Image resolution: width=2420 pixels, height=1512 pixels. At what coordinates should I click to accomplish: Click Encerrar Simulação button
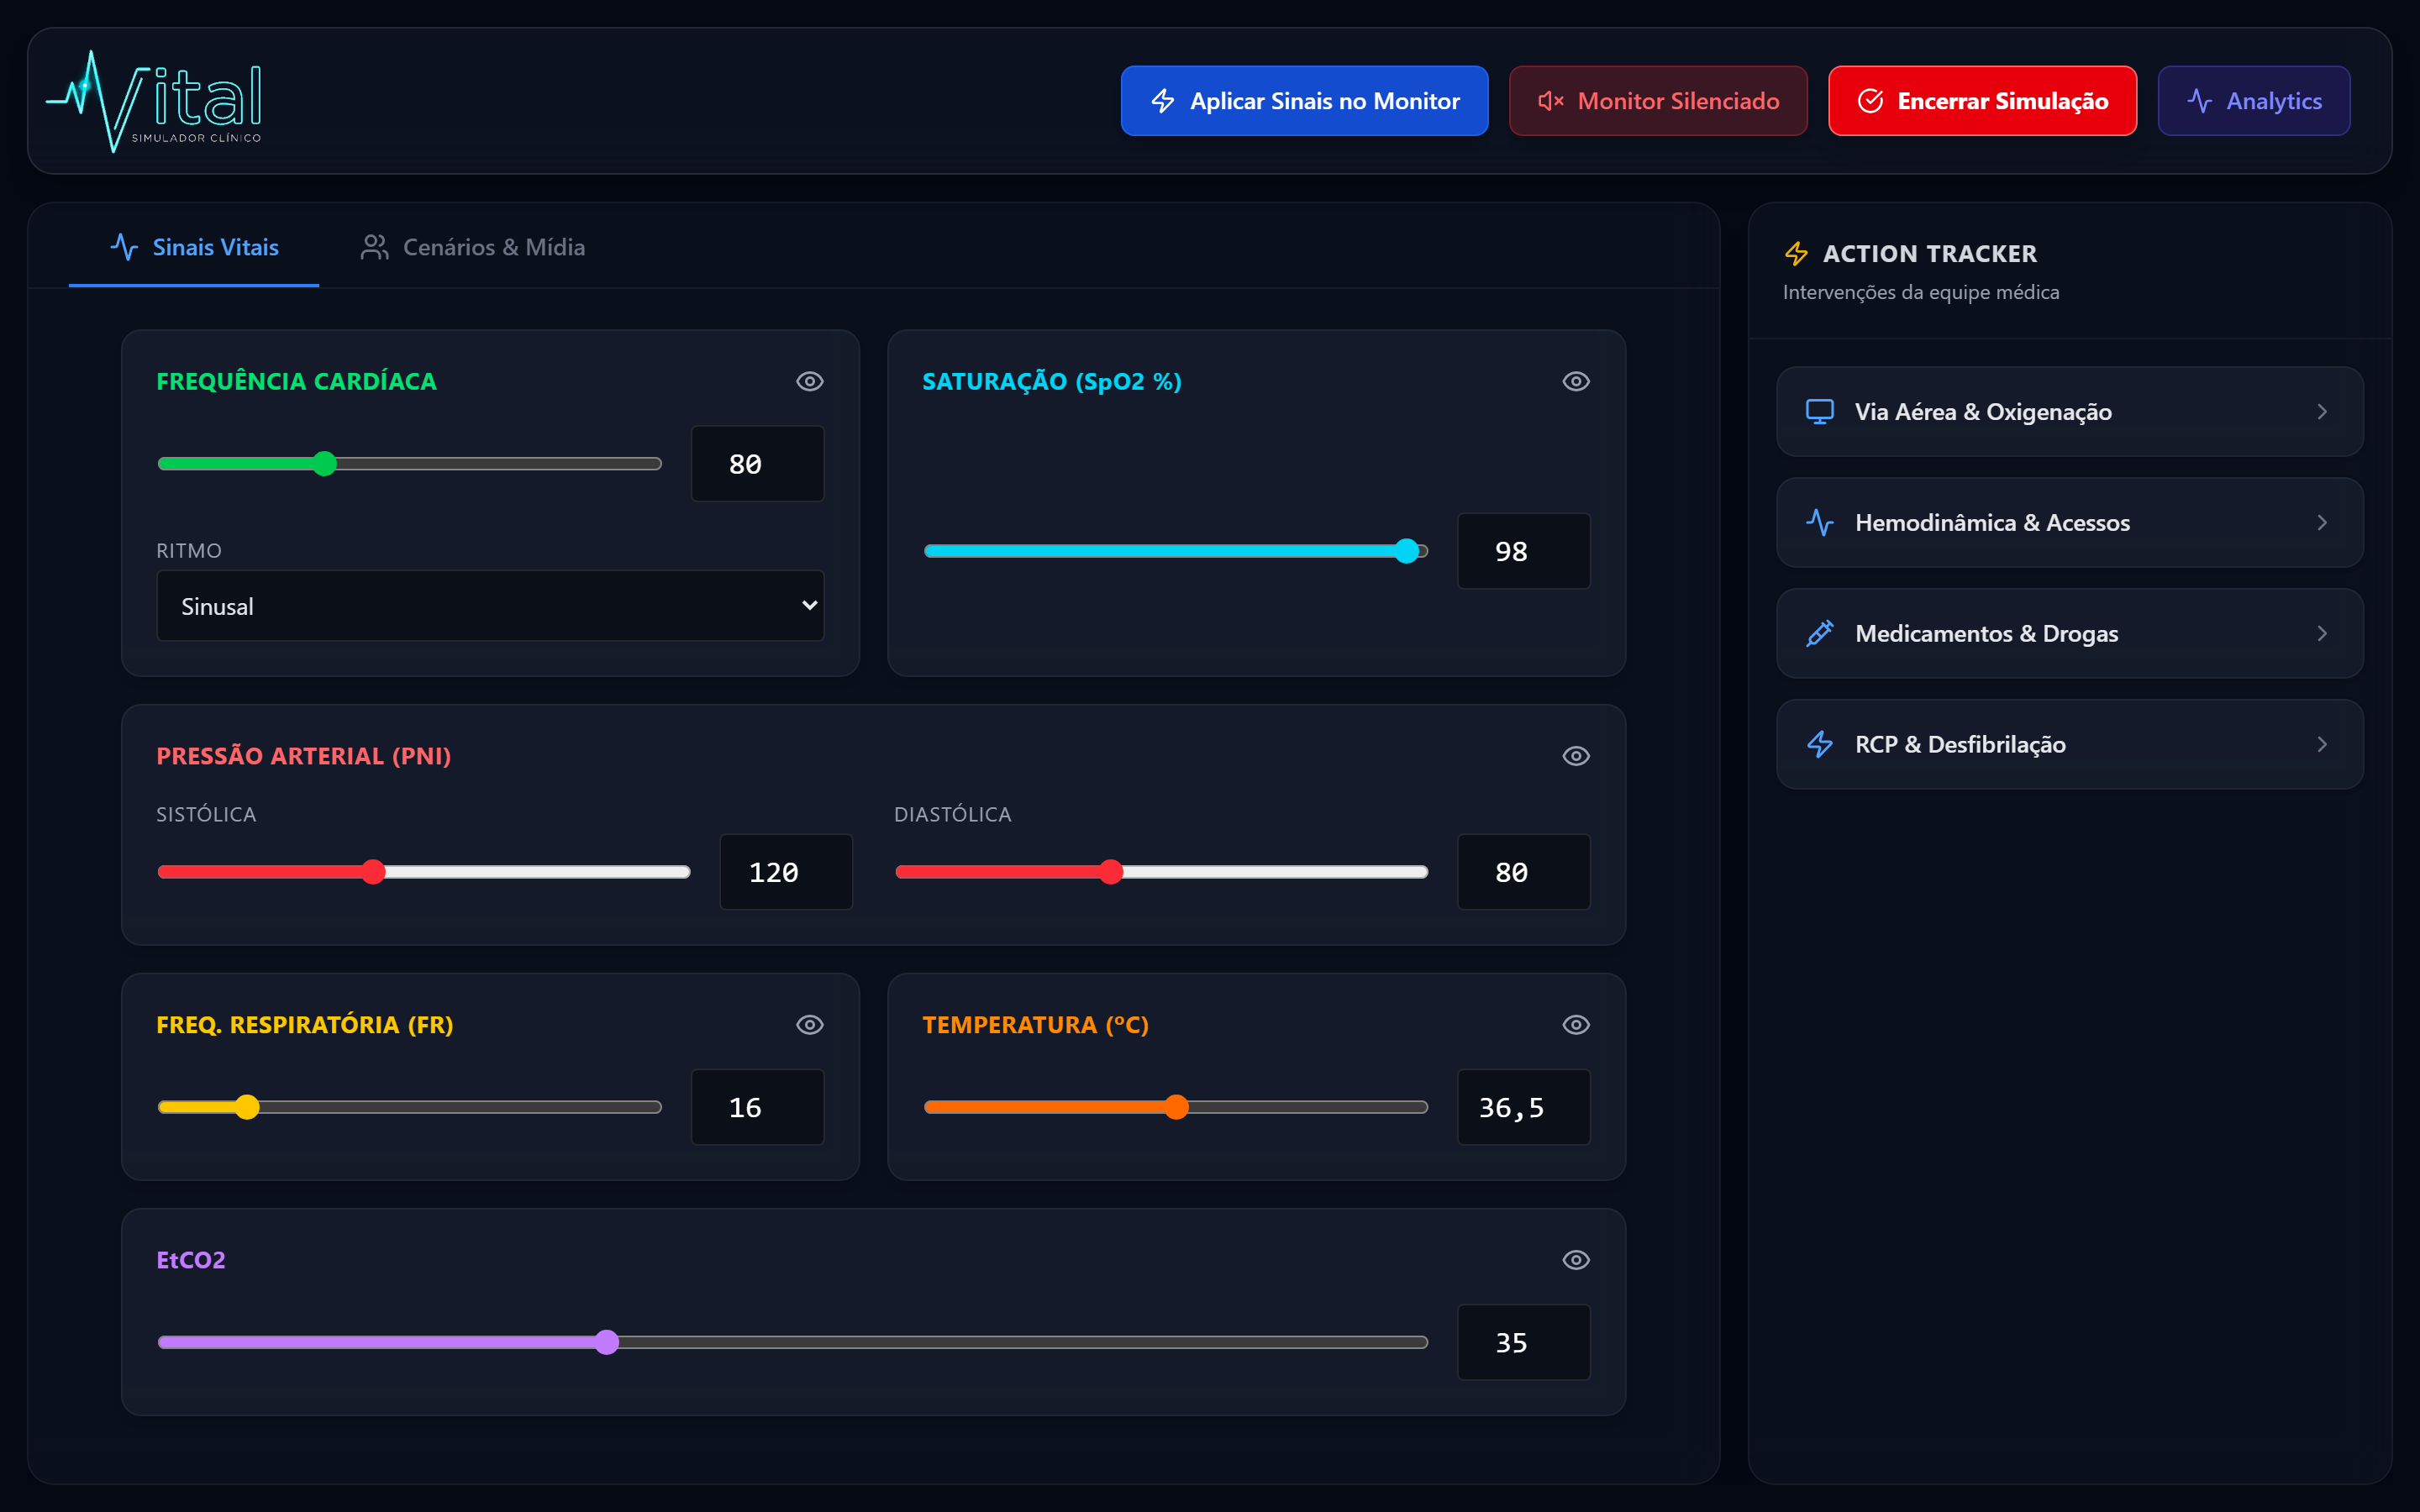pos(1982,101)
